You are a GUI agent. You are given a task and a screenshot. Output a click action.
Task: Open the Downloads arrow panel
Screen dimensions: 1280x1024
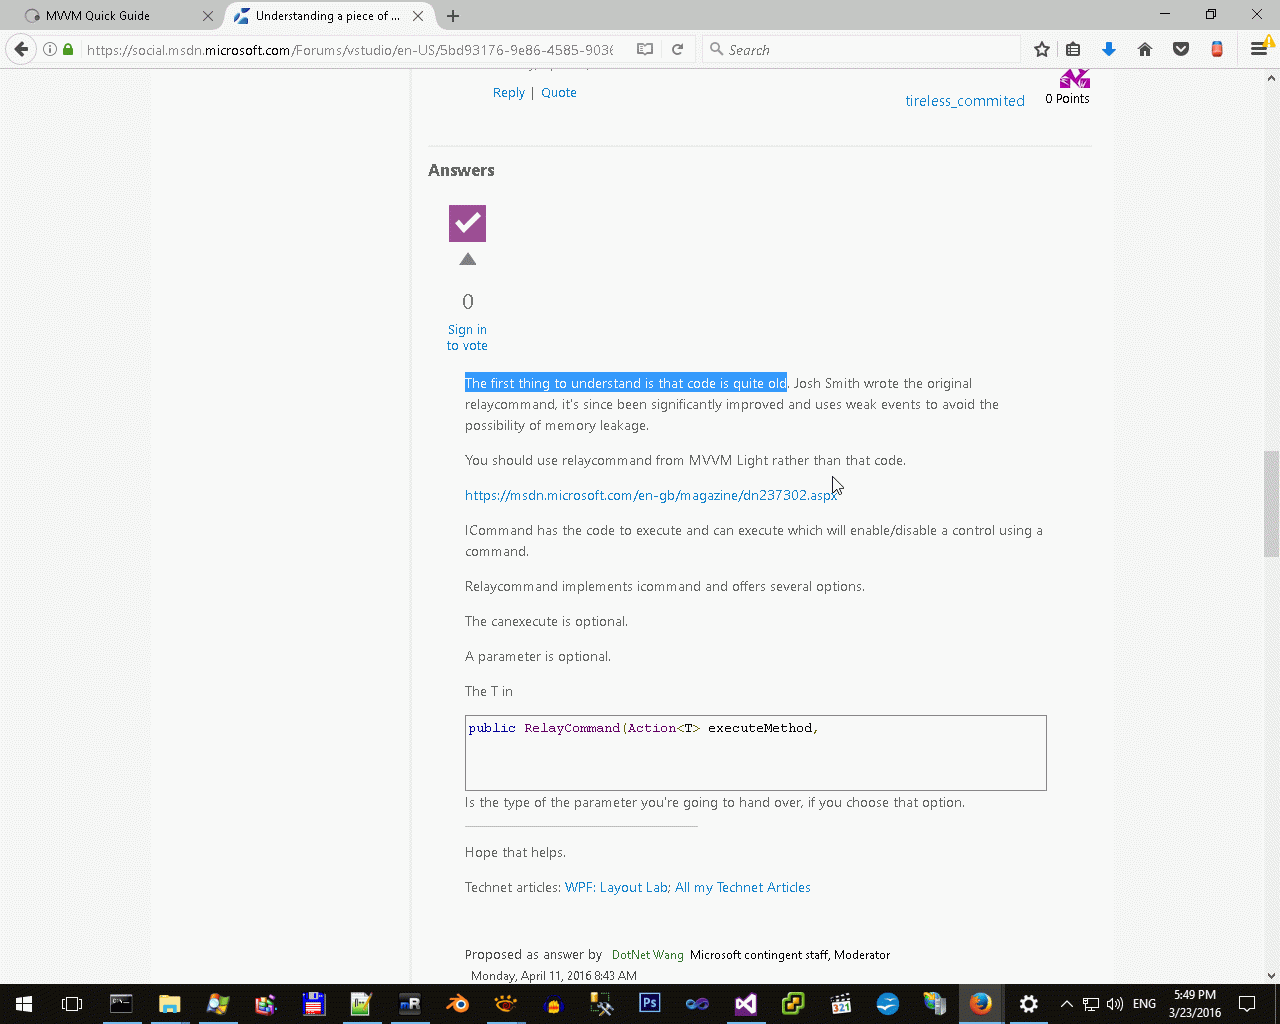[1108, 49]
